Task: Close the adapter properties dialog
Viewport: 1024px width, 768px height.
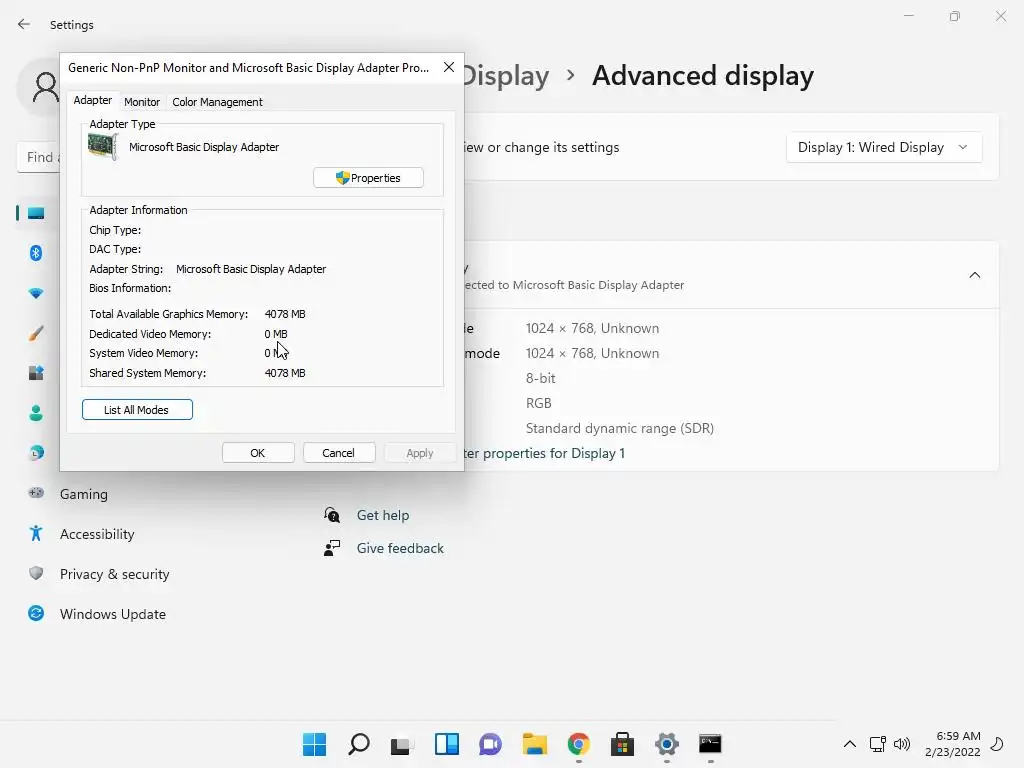Action: coord(449,67)
